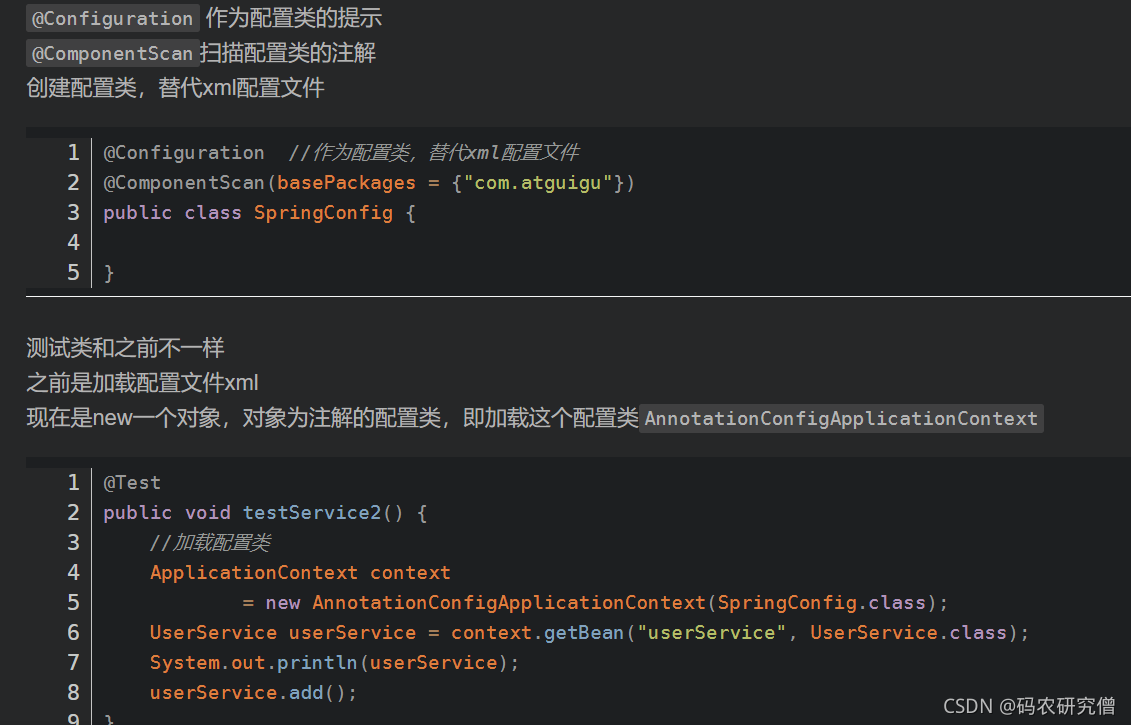1131x725 pixels.
Task: Click the text 作为配置类的提示
Action: (294, 18)
